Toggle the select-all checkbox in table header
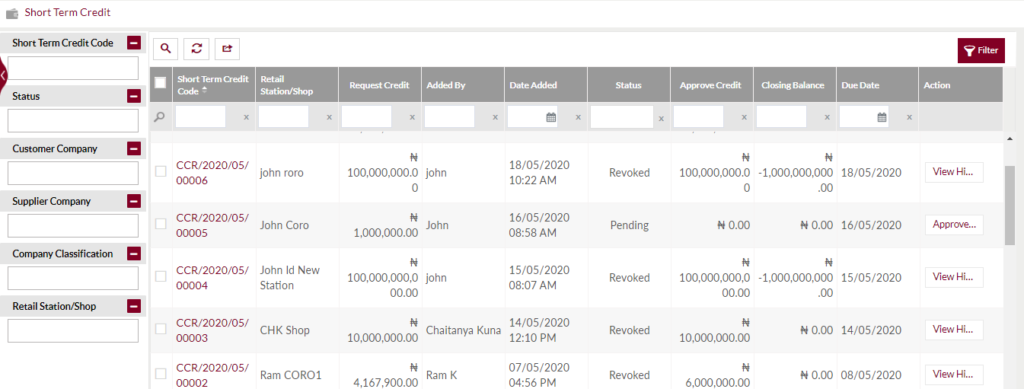1024x389 pixels. pyautogui.click(x=161, y=83)
